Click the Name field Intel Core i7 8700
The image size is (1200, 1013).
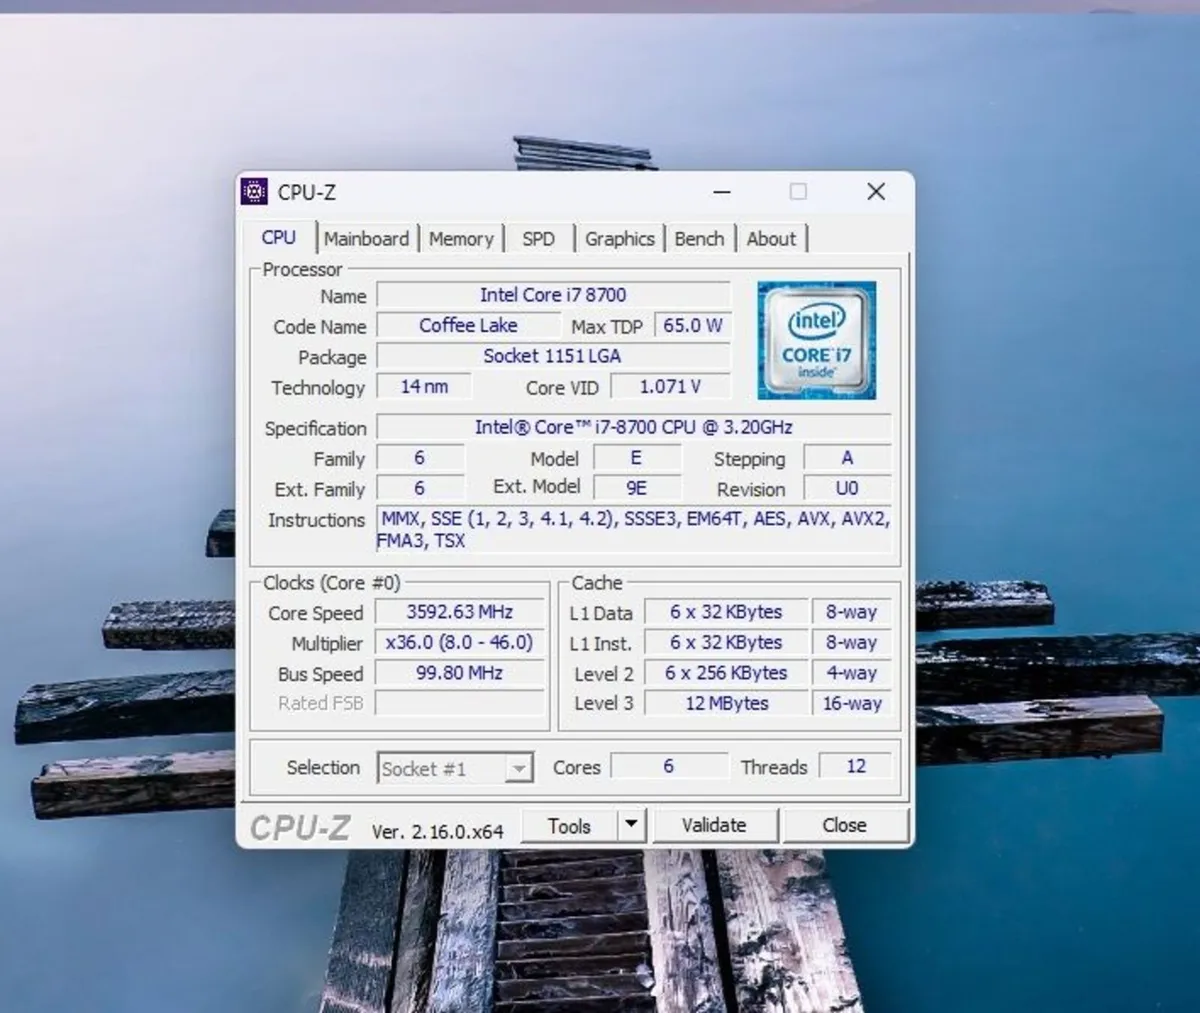553,295
